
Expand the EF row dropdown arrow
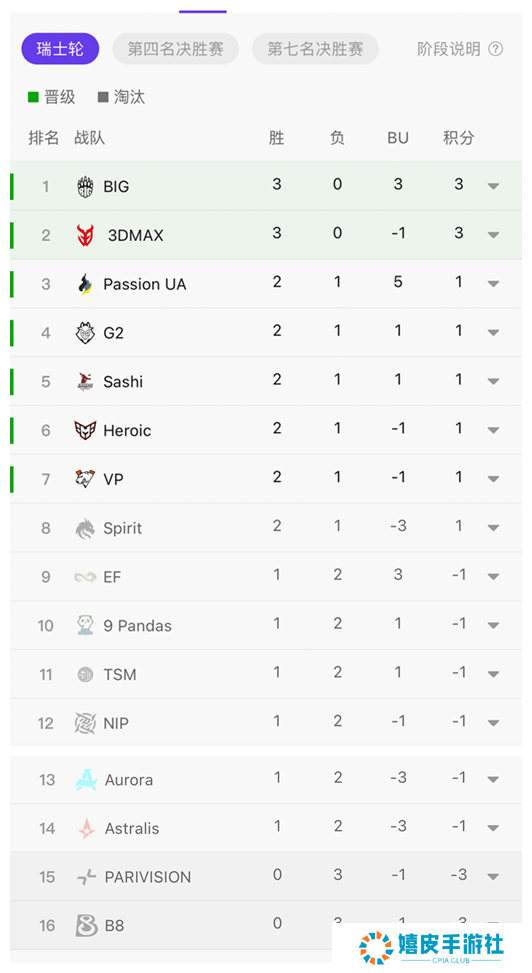(494, 577)
